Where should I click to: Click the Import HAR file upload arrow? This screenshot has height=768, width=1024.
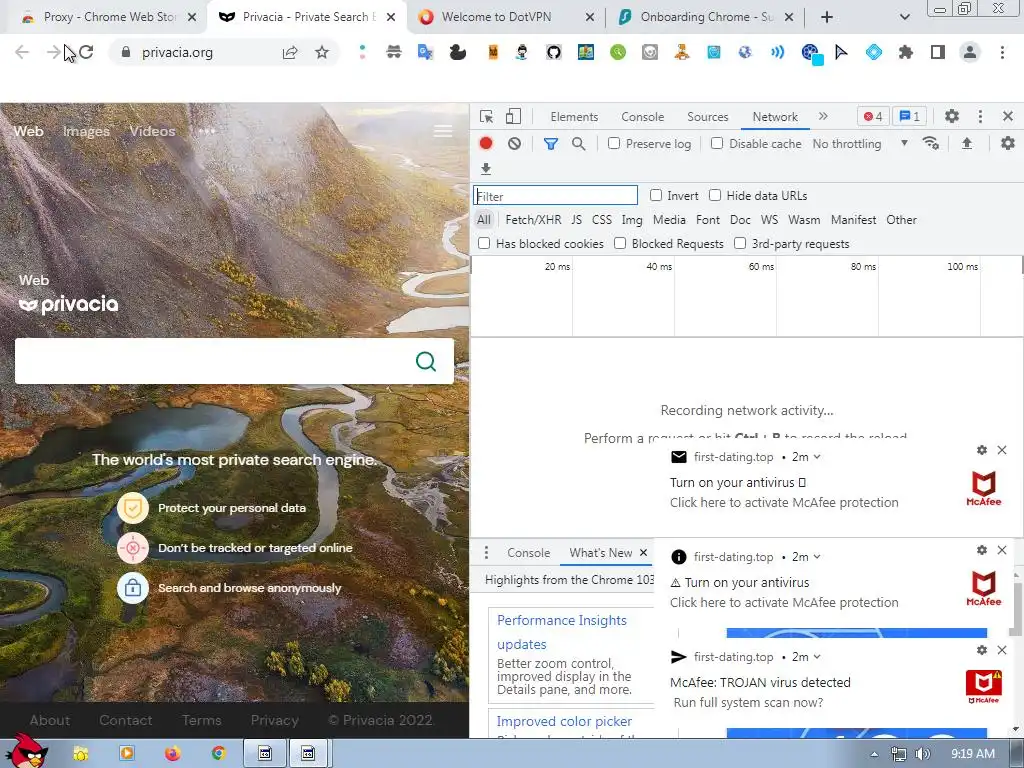pos(967,143)
